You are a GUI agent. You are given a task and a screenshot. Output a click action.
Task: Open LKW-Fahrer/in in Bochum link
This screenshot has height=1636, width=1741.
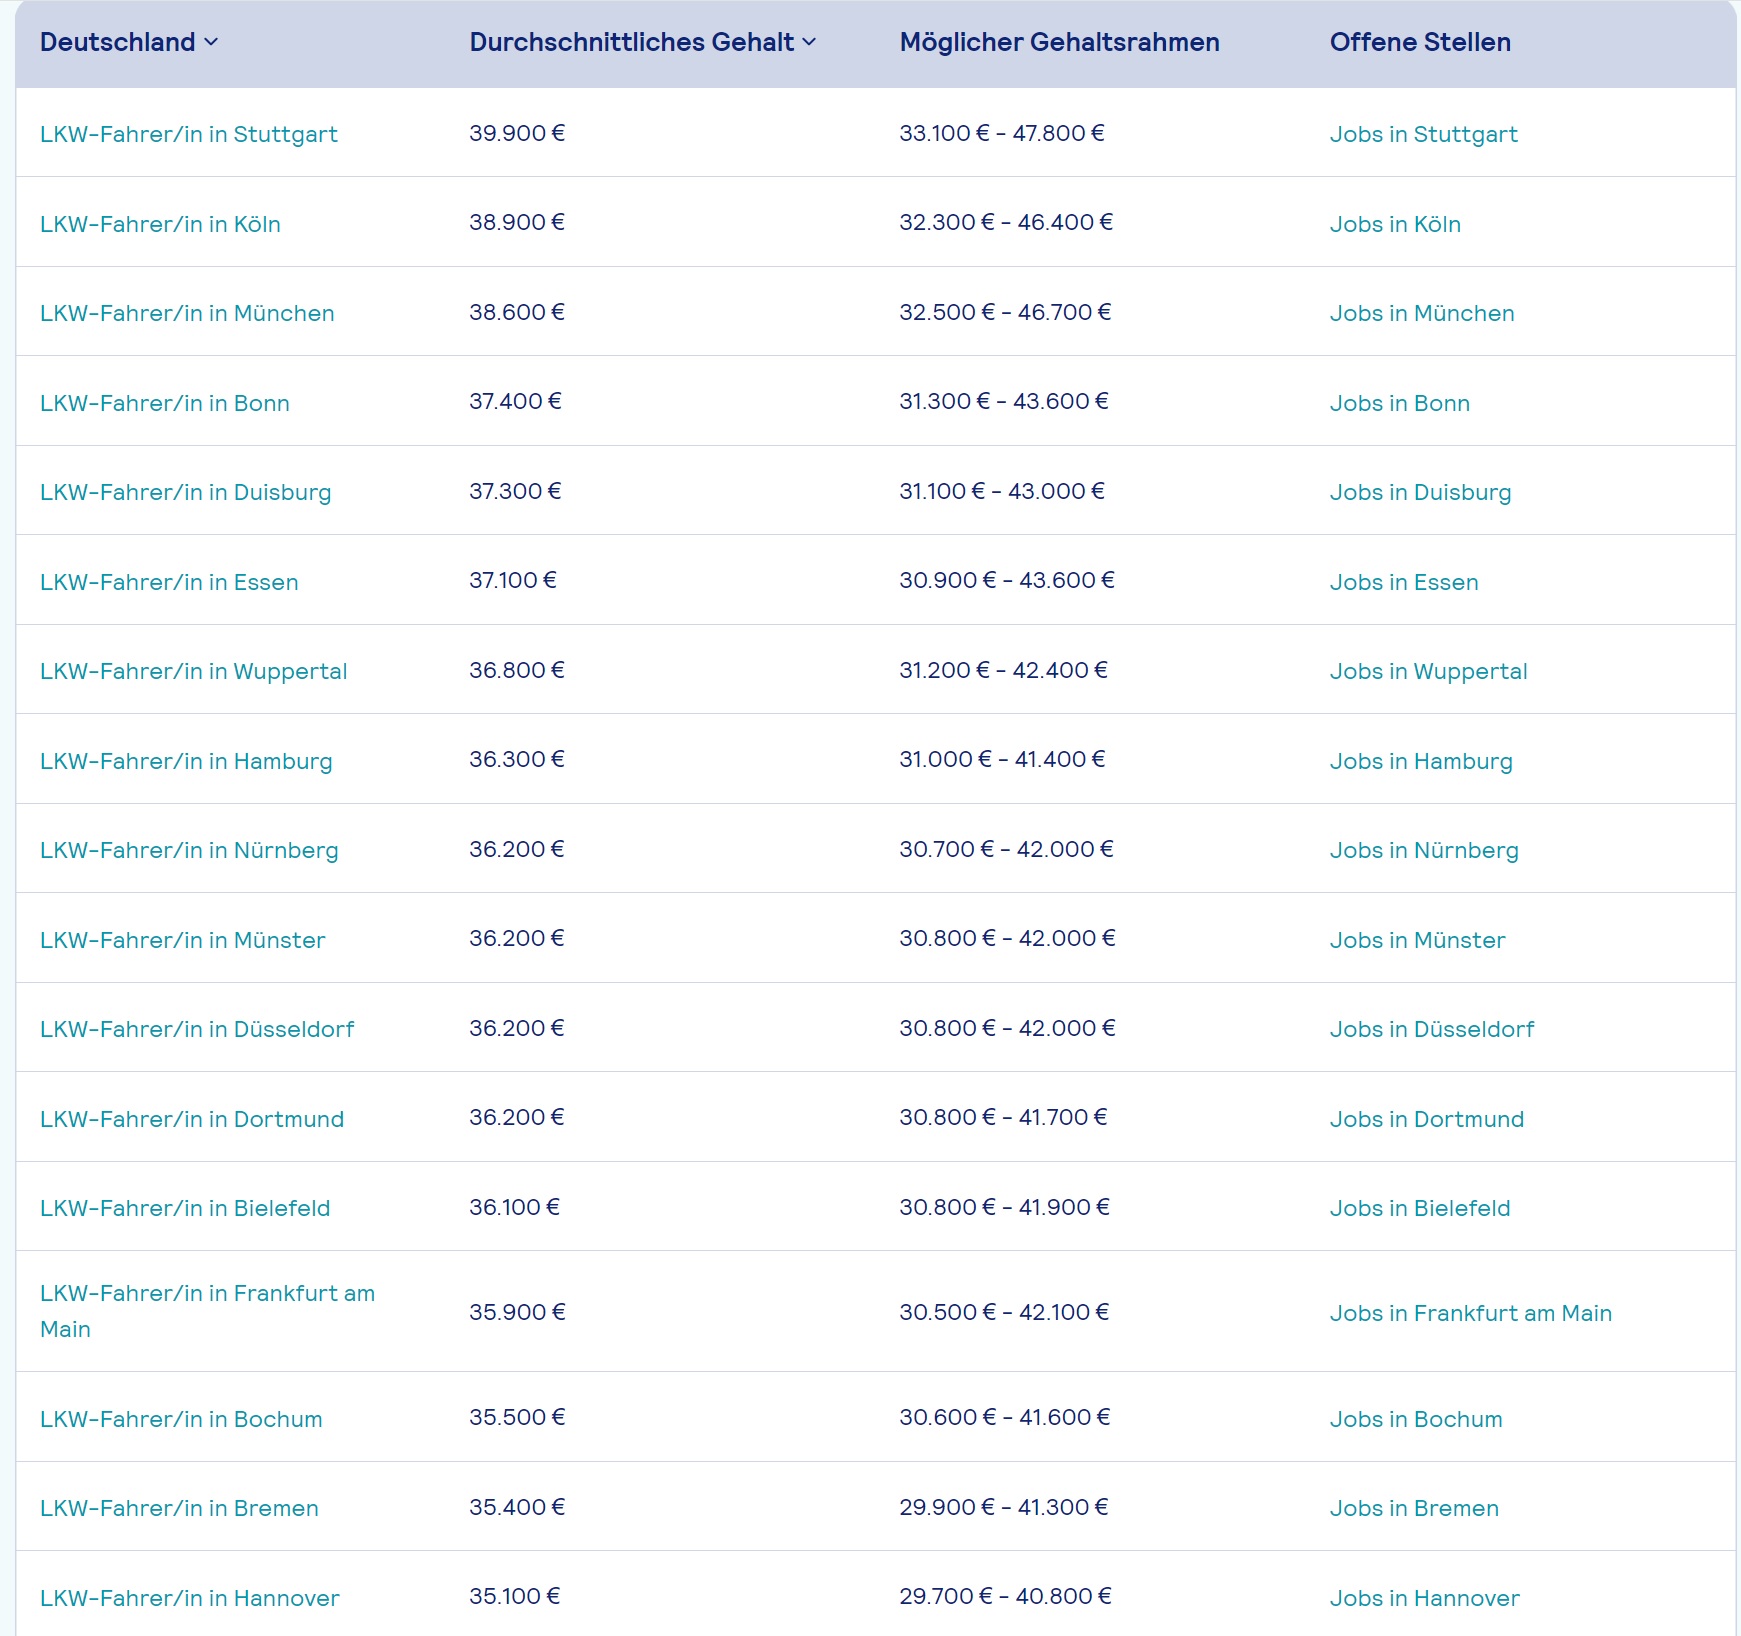click(181, 1419)
